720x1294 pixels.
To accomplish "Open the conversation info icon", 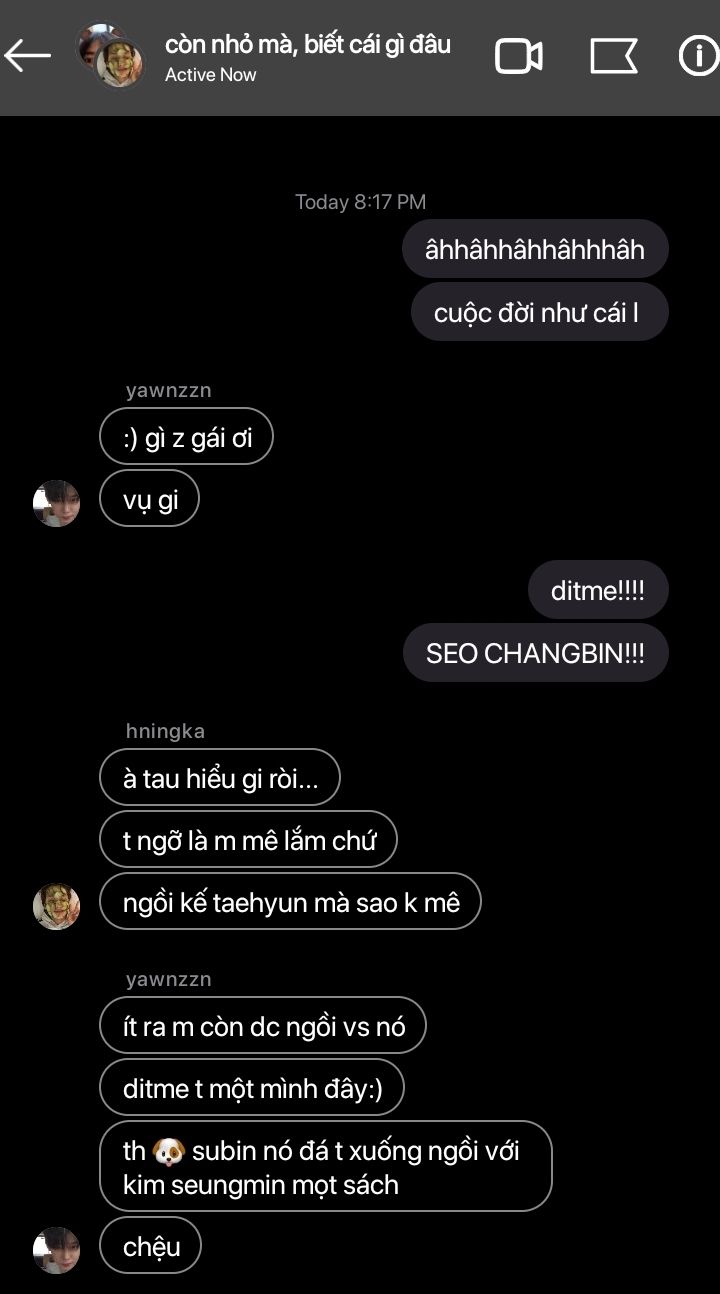I will tap(698, 56).
